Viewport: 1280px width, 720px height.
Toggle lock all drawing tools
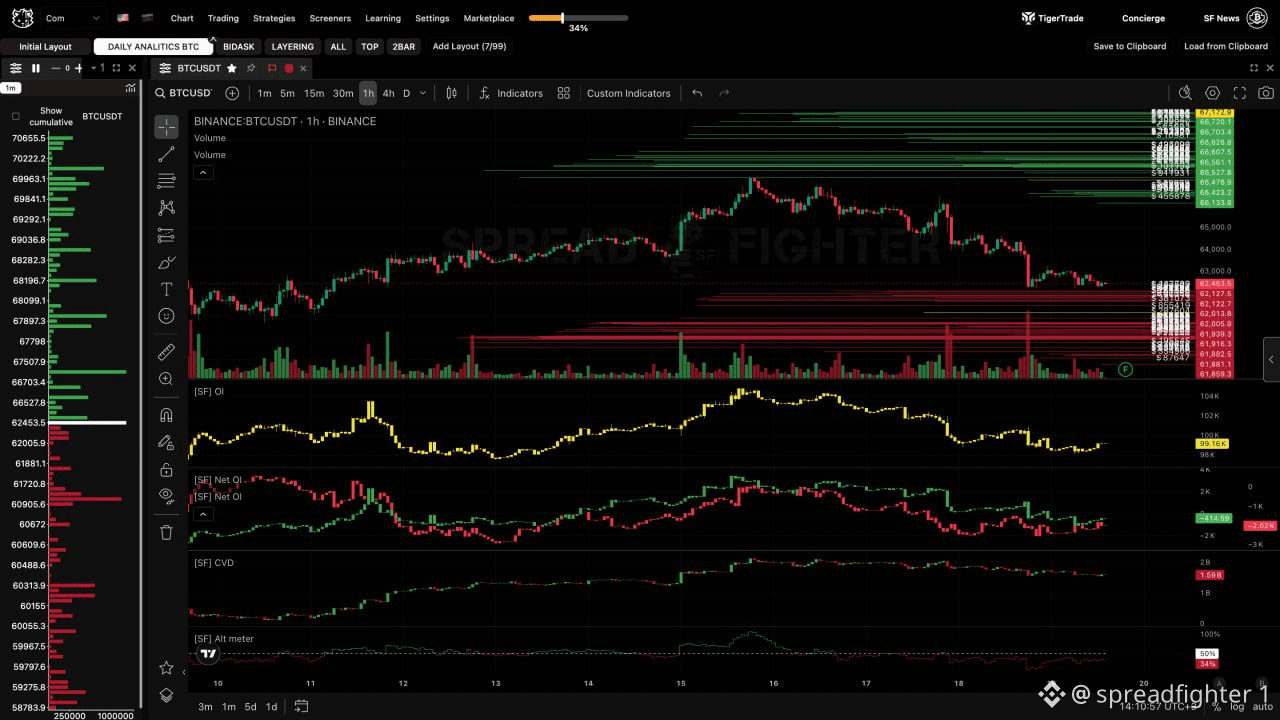coord(166,469)
